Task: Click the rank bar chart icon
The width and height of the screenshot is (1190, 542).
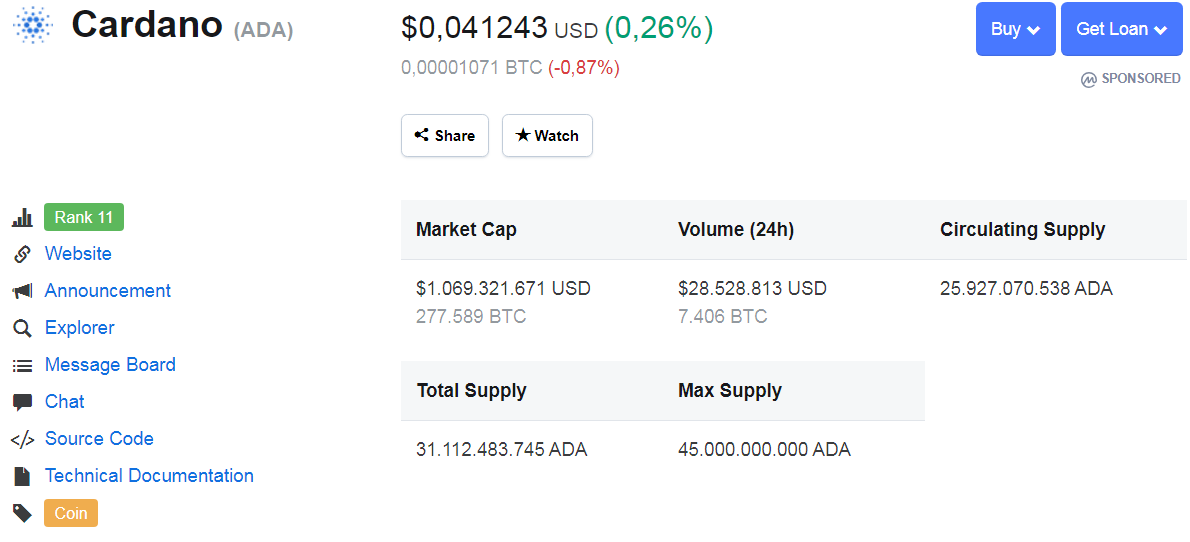Action: tap(22, 218)
